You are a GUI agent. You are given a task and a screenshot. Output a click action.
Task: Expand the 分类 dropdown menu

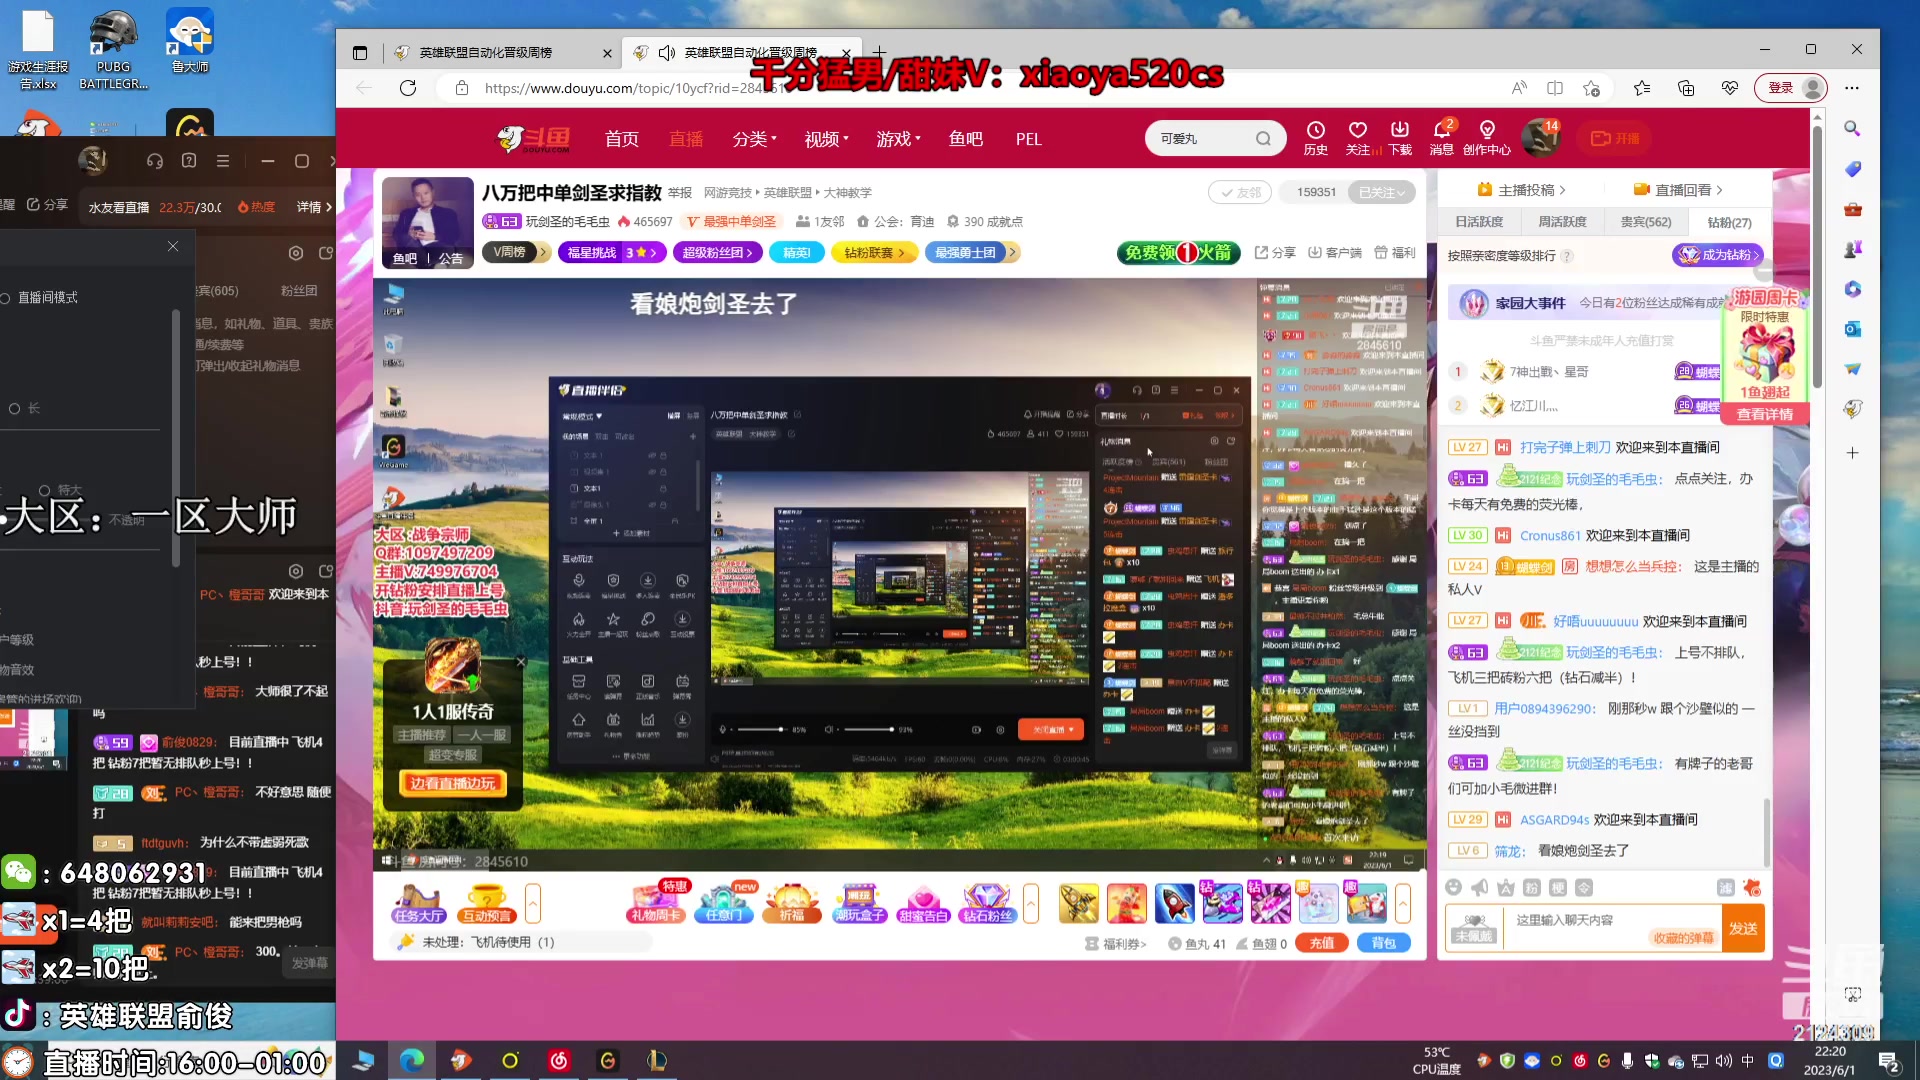[754, 139]
